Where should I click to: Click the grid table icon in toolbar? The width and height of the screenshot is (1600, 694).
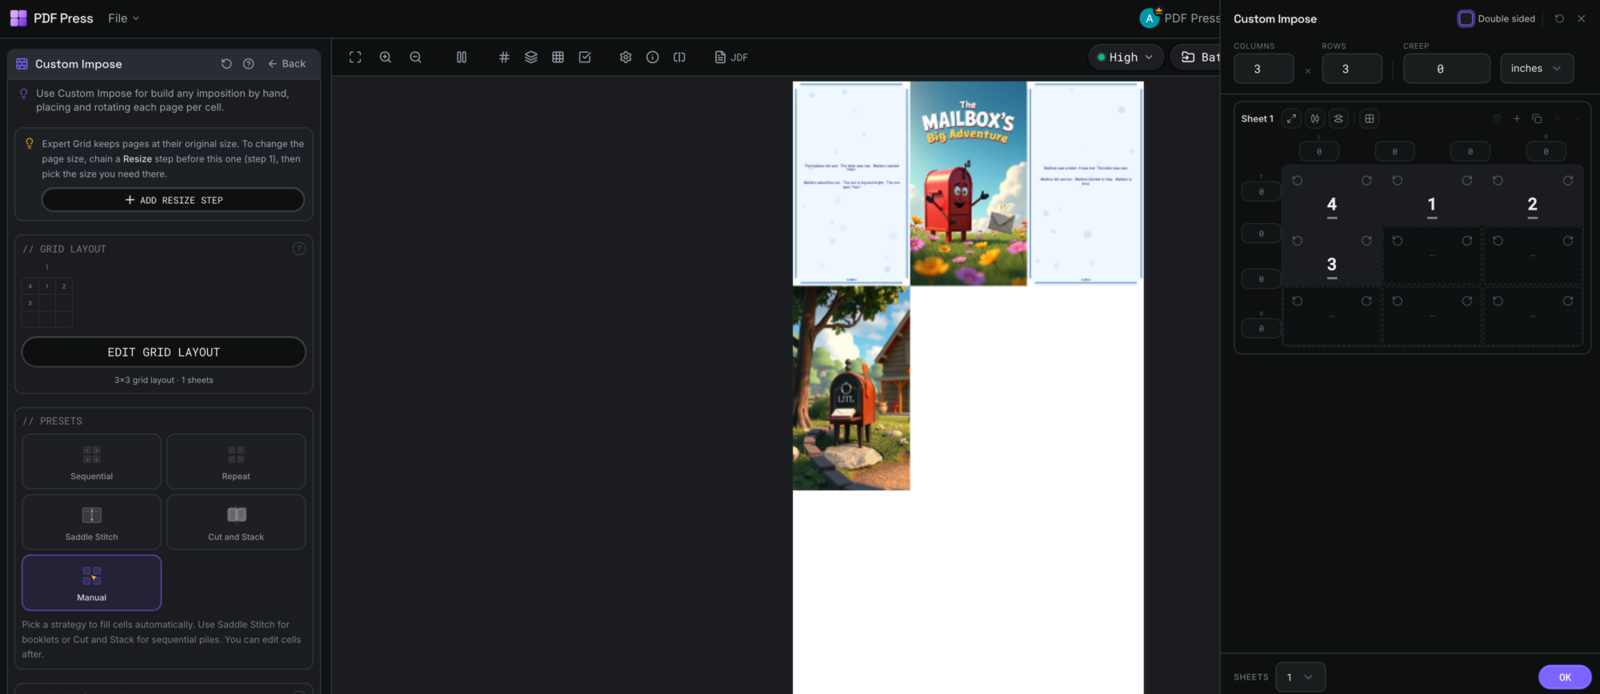coord(558,57)
